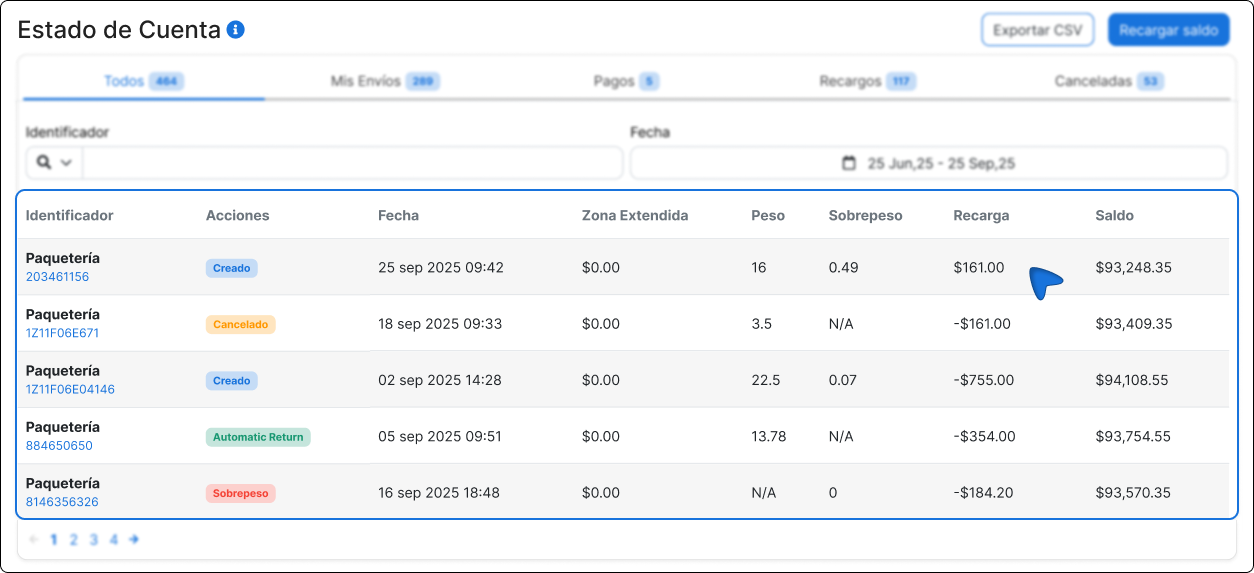Click into the Identificador search input
This screenshot has height=573, width=1254.
[352, 162]
